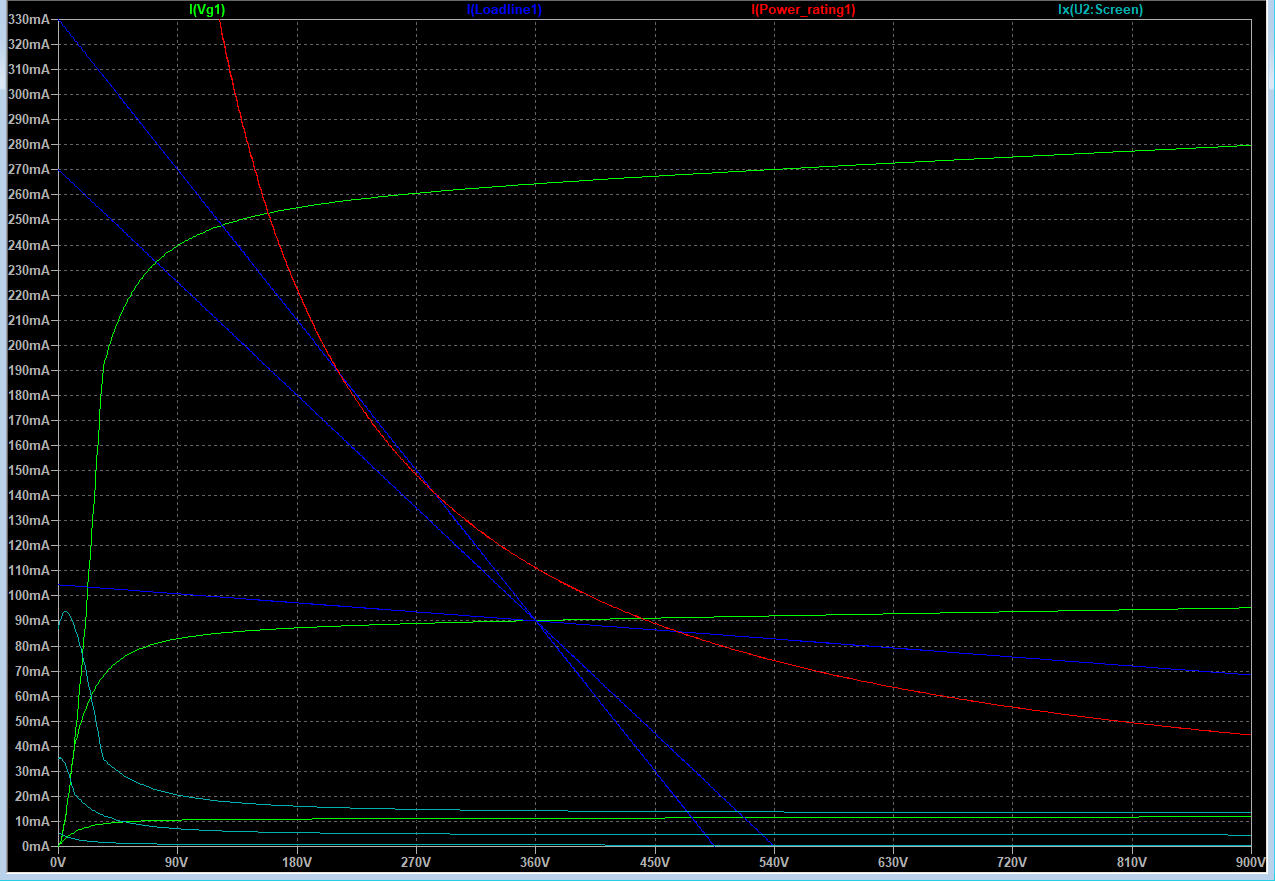Click the I(Vg1) trace label

click(207, 9)
